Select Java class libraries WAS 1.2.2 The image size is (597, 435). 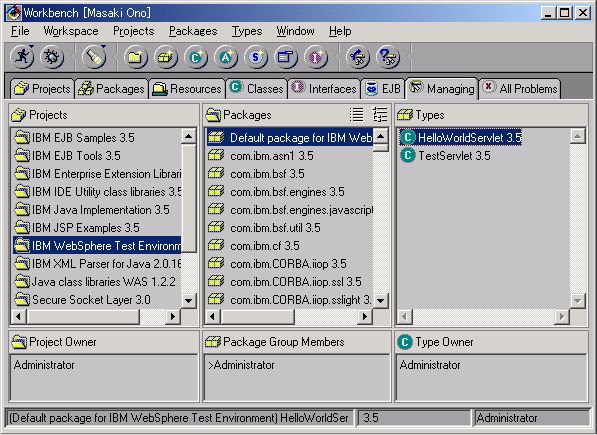tap(97, 282)
